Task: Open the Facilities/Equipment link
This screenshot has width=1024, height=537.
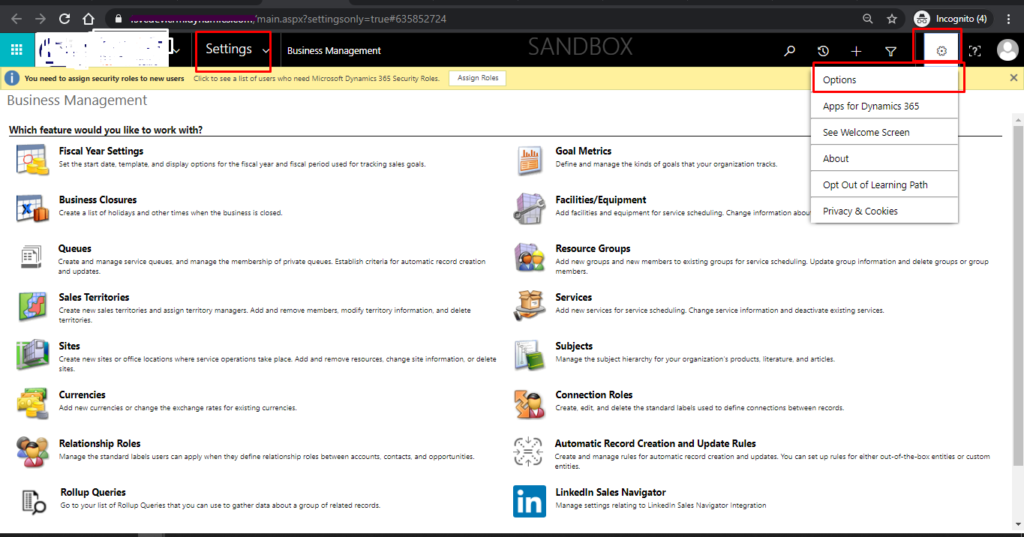Action: click(x=601, y=200)
